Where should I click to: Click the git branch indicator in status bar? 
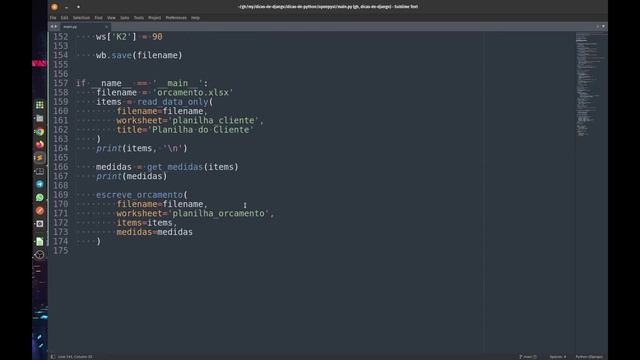[528, 357]
